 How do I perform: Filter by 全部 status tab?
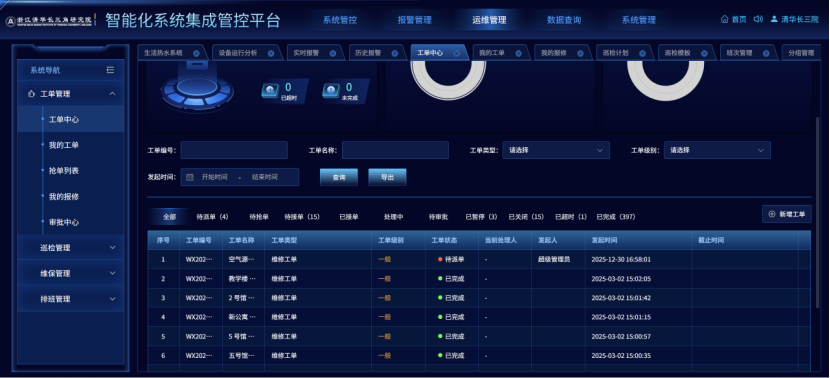(x=169, y=217)
